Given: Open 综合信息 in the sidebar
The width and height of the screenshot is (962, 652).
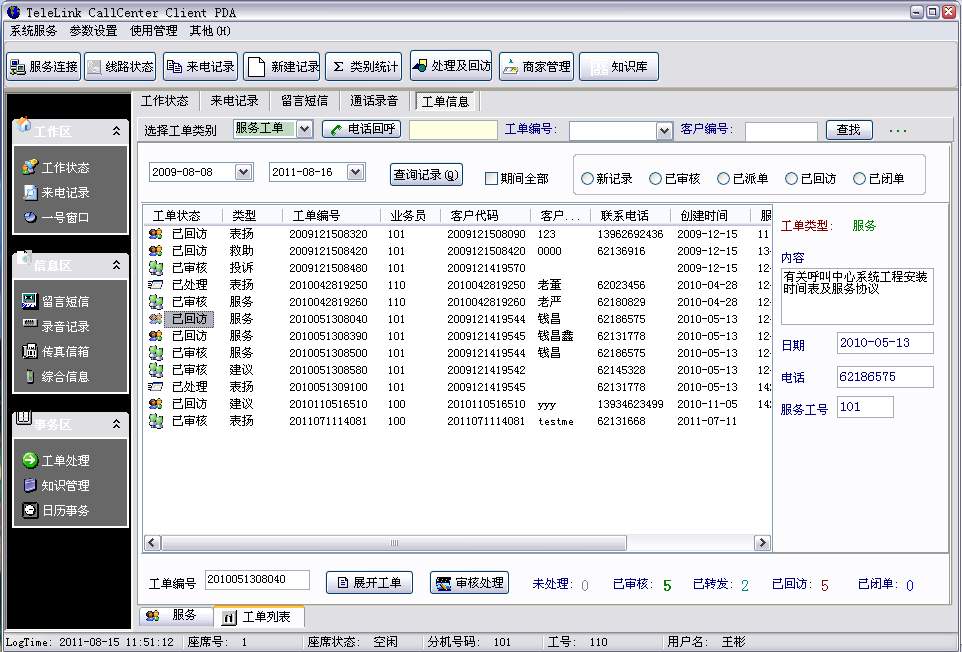Looking at the screenshot, I should [x=56, y=376].
